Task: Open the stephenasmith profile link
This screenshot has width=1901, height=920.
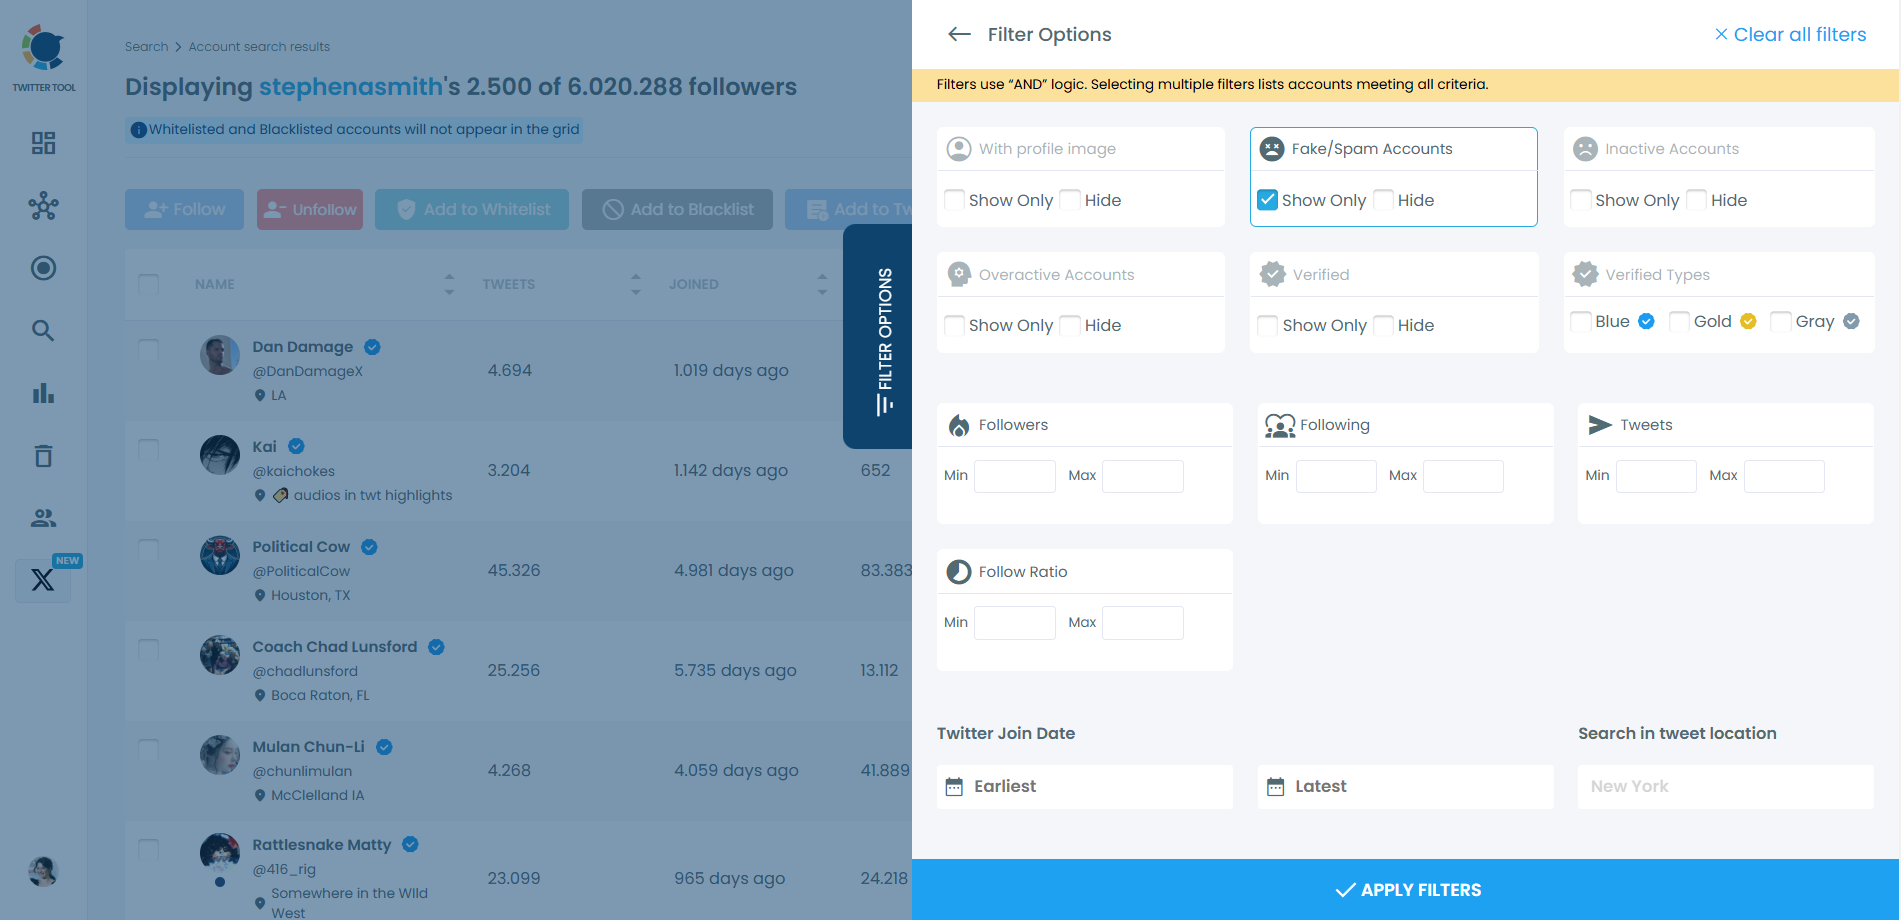Action: (351, 87)
